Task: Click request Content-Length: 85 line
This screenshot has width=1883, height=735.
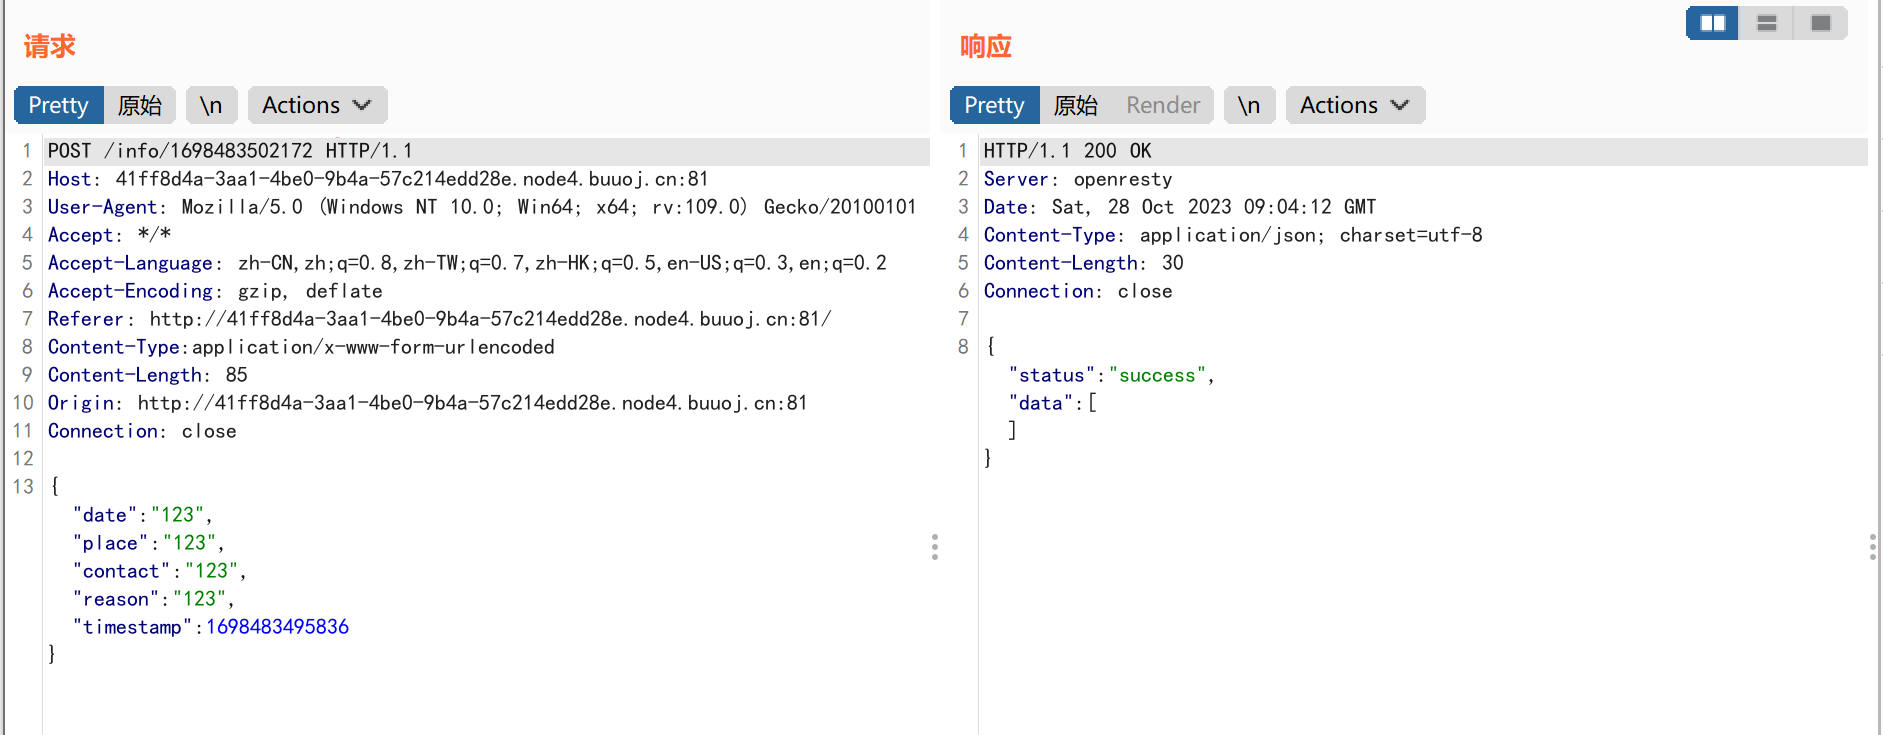Action: click(148, 375)
